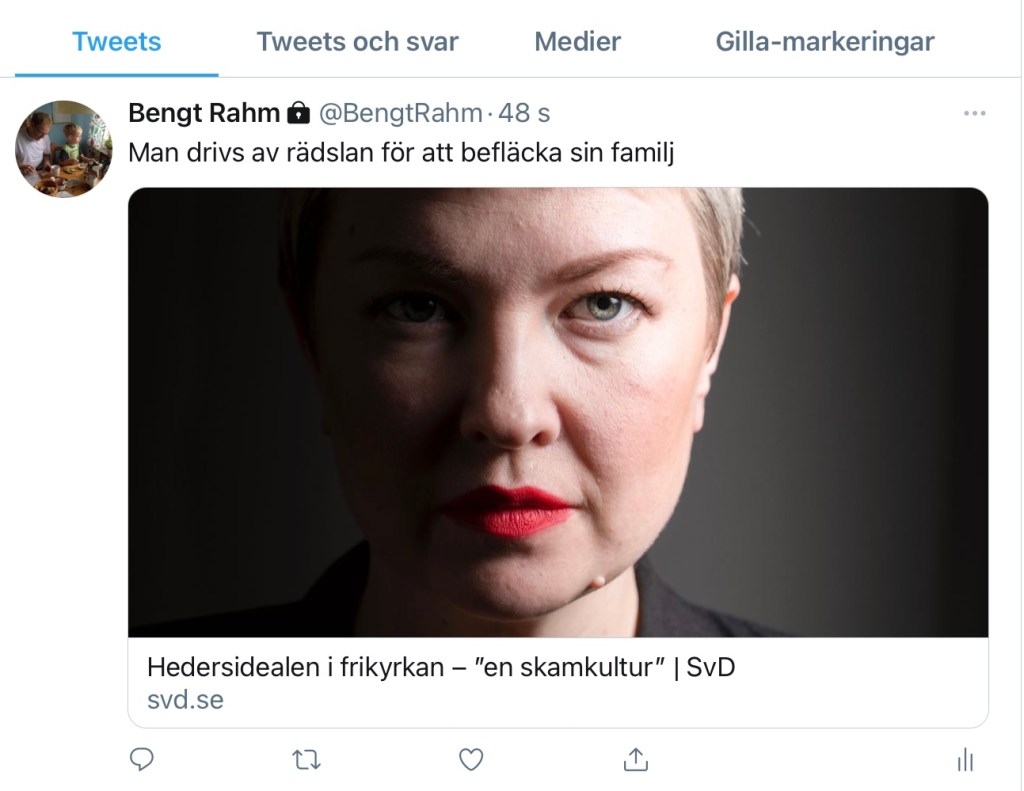Like the tweet with the heart icon
The width and height of the screenshot is (1024, 791).
click(x=471, y=760)
